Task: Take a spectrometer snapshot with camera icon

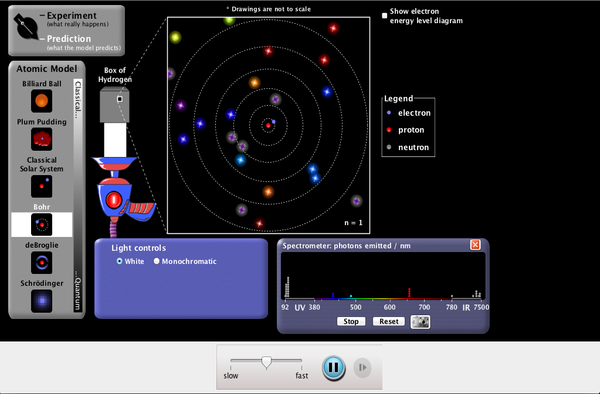Action: click(x=420, y=322)
